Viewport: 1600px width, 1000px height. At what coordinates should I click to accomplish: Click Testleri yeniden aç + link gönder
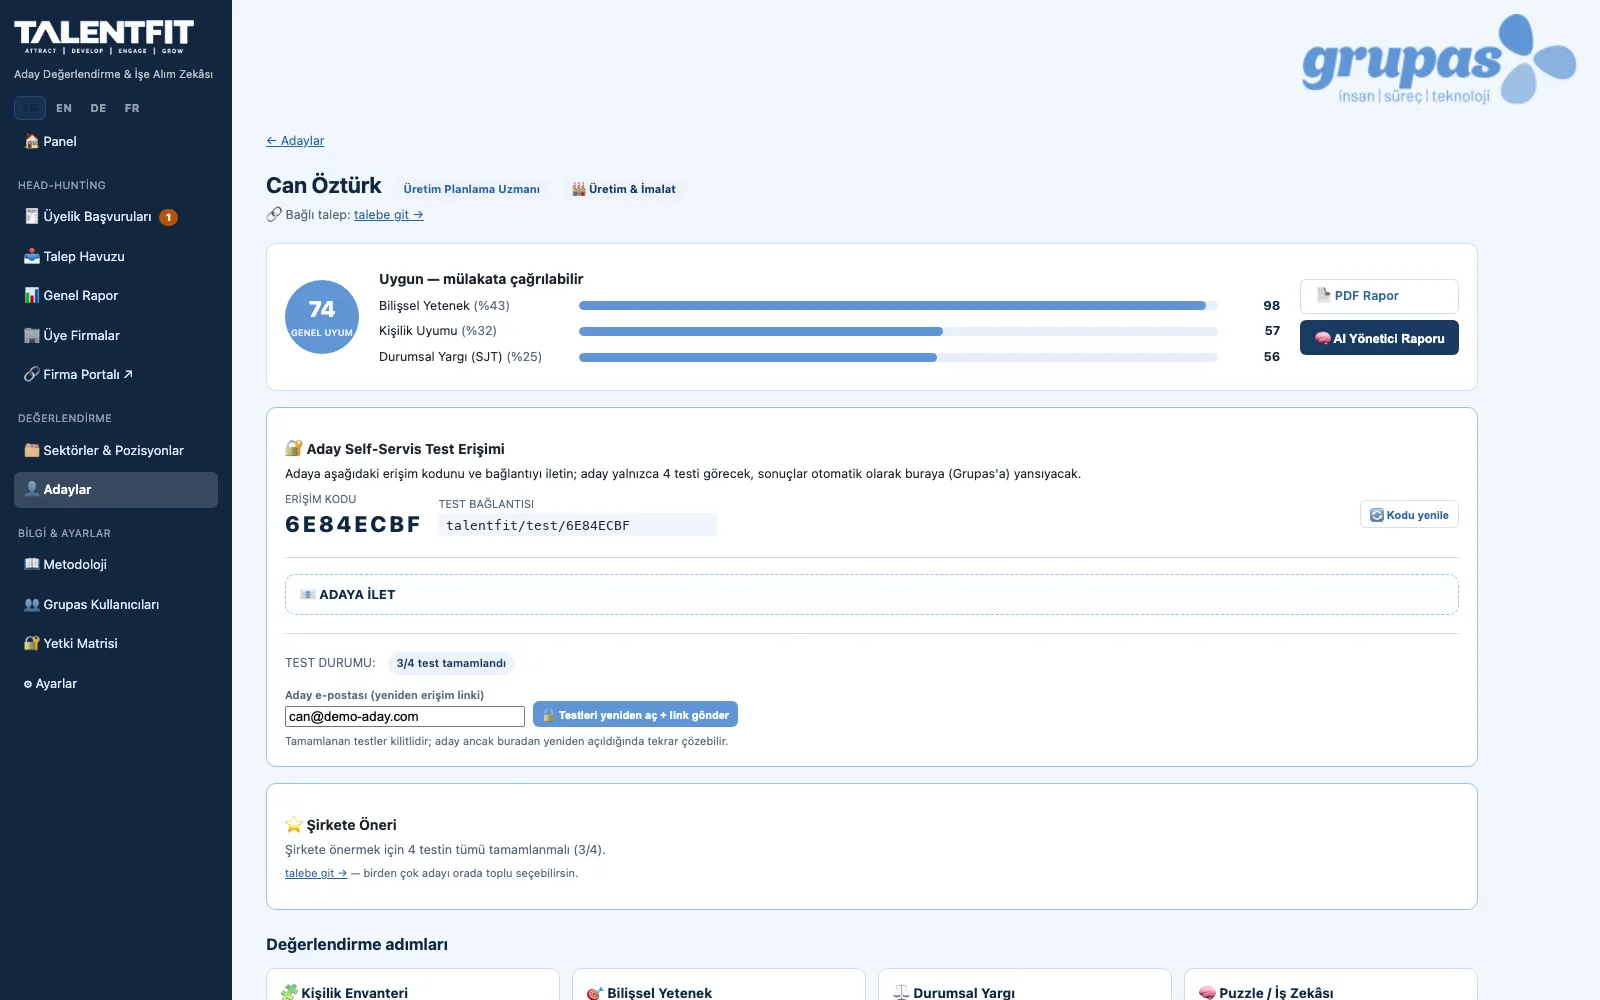[635, 715]
